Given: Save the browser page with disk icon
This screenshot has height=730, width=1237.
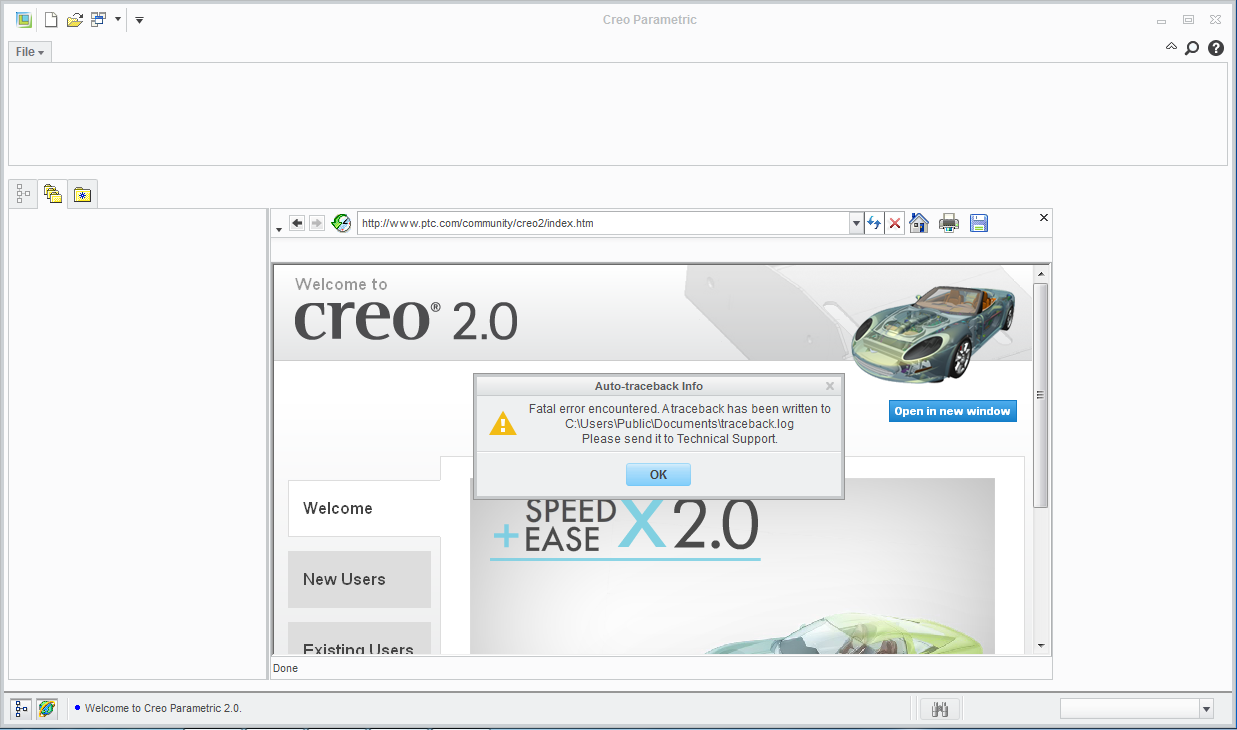Looking at the screenshot, I should point(979,223).
